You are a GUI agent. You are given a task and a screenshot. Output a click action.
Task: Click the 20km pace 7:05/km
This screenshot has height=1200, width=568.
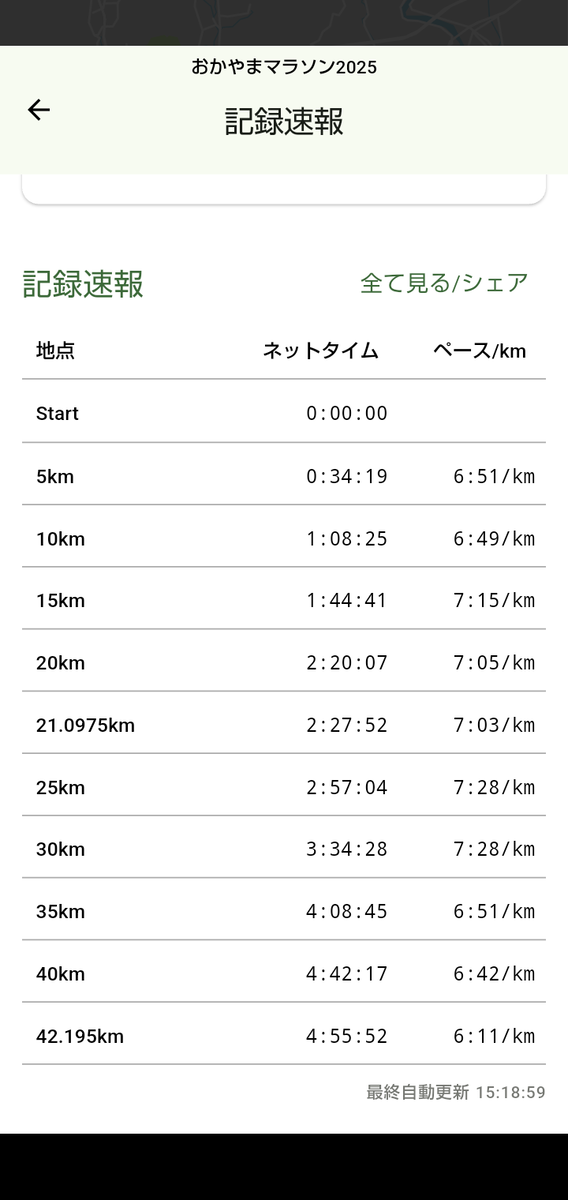[494, 663]
